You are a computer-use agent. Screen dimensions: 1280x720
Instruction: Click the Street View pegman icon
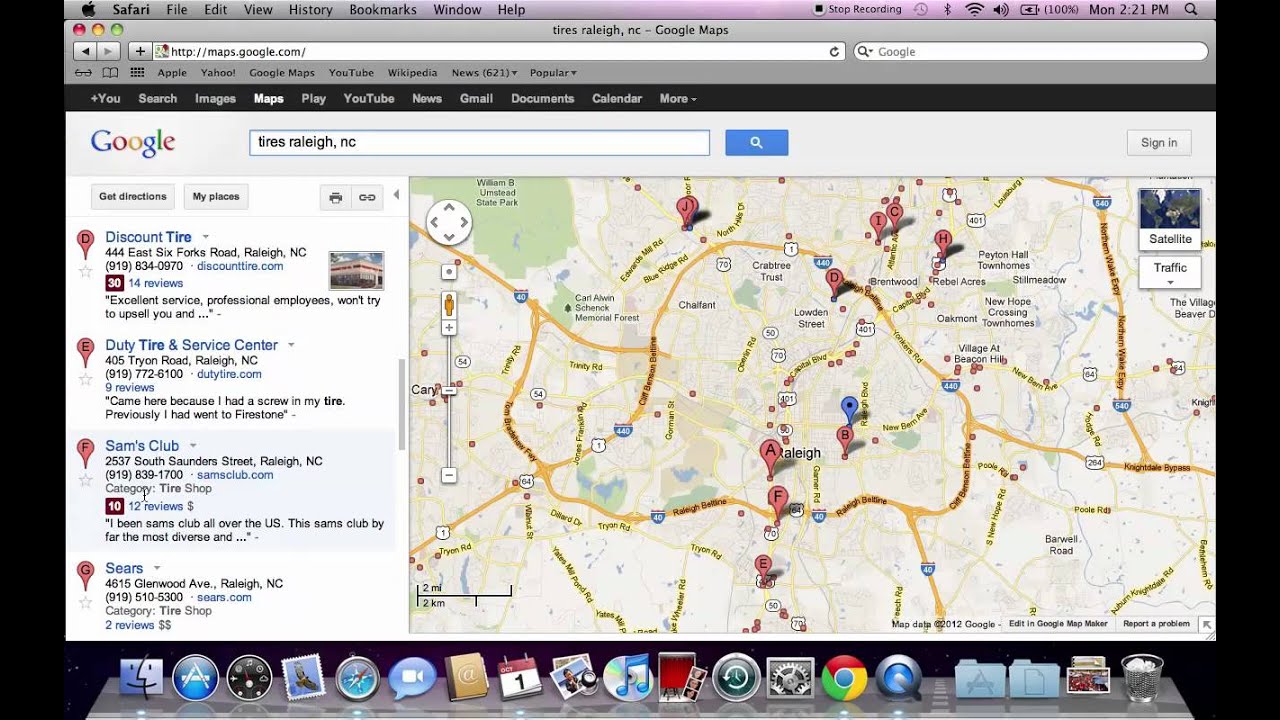click(x=449, y=305)
